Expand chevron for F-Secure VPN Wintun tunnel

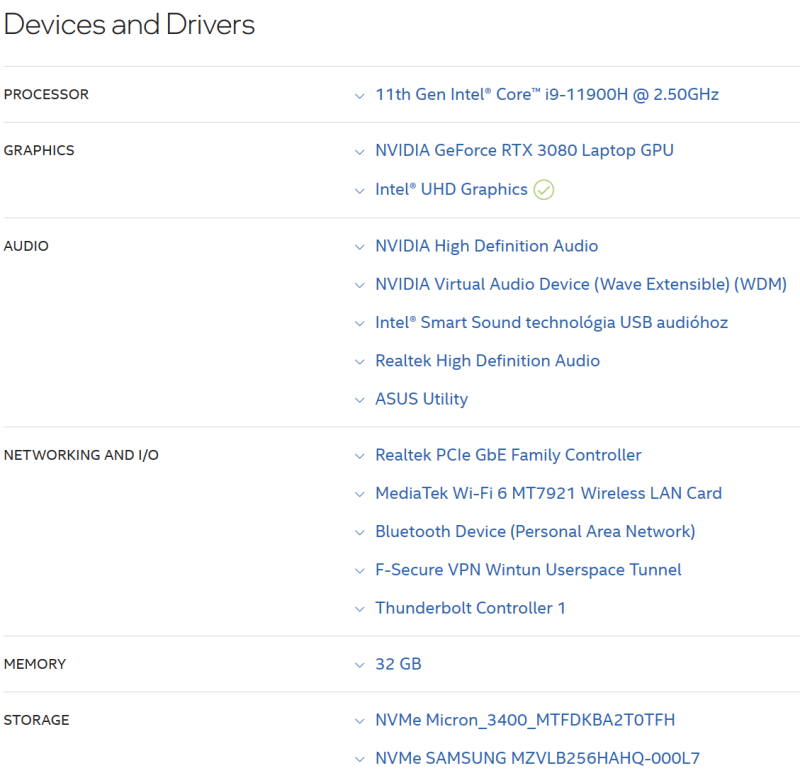pos(360,571)
